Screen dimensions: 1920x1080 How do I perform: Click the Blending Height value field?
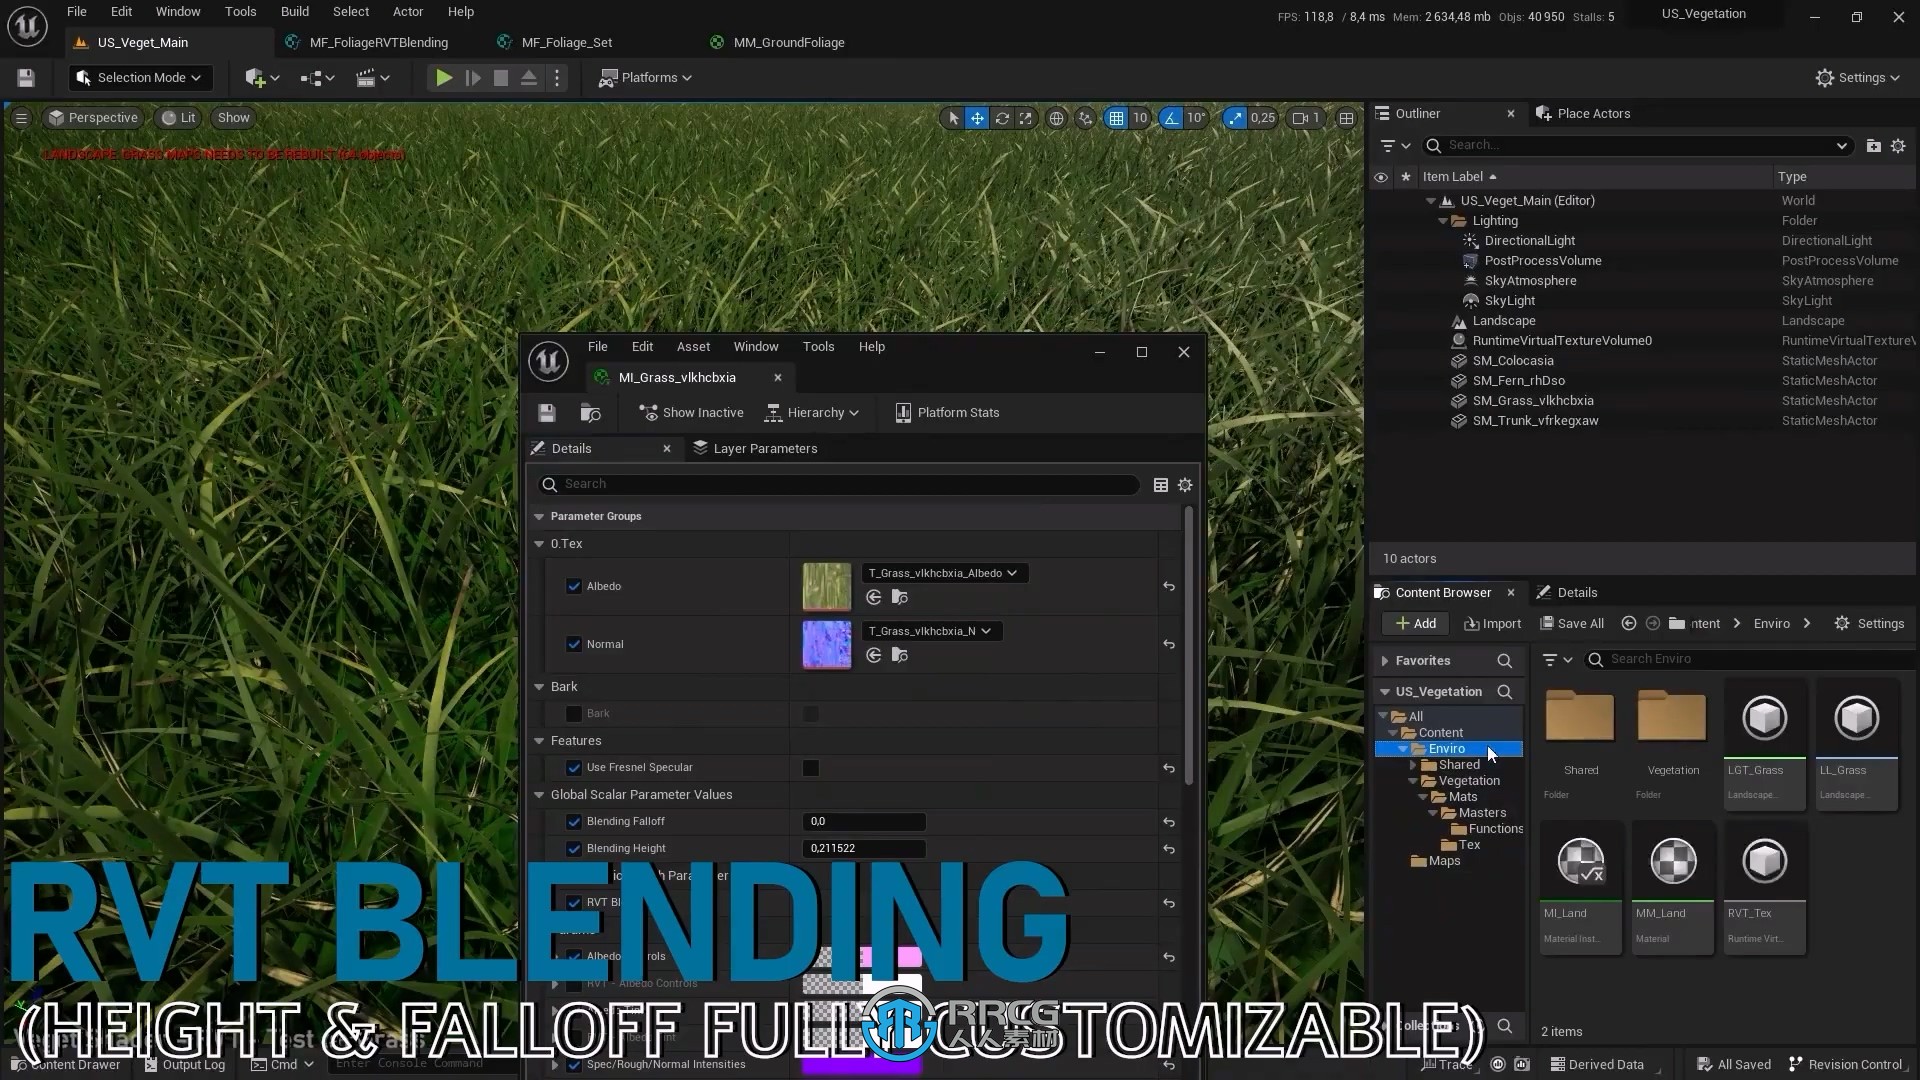click(x=864, y=849)
